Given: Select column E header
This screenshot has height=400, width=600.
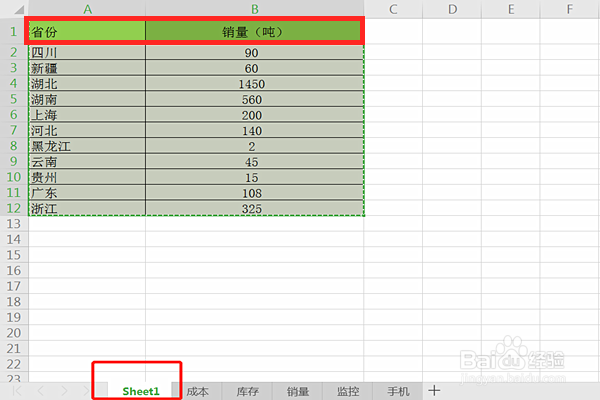Looking at the screenshot, I should pyautogui.click(x=511, y=9).
